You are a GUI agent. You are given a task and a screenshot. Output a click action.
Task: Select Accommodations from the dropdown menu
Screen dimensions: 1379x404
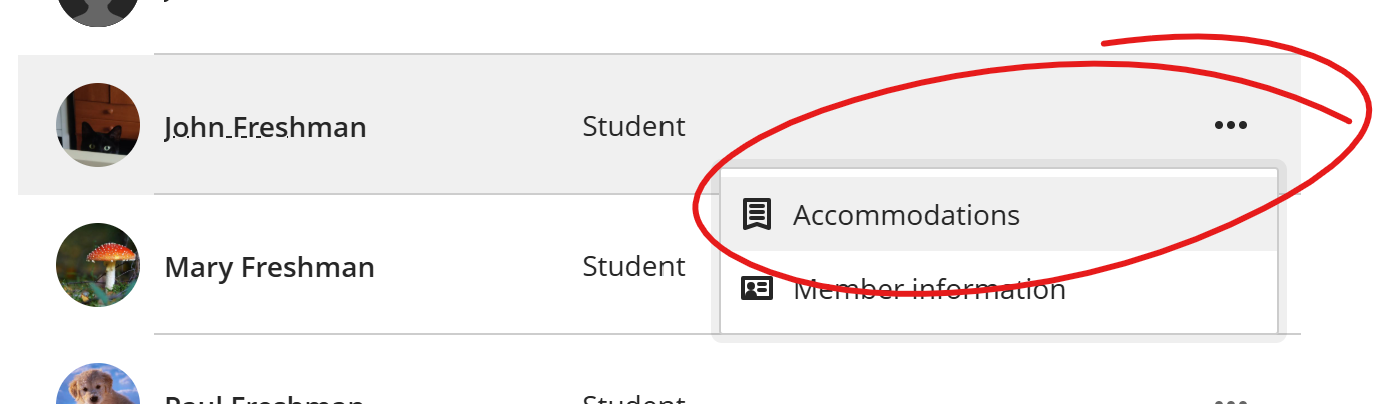click(998, 215)
